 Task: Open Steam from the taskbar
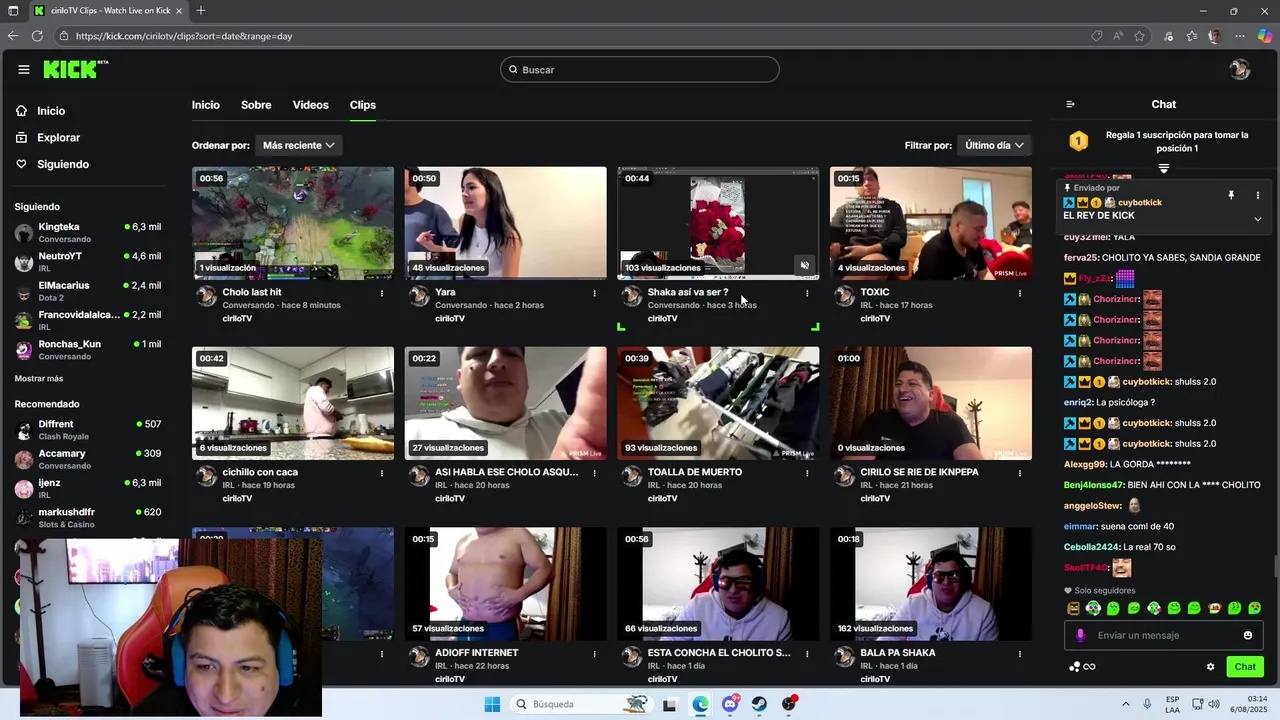(759, 704)
